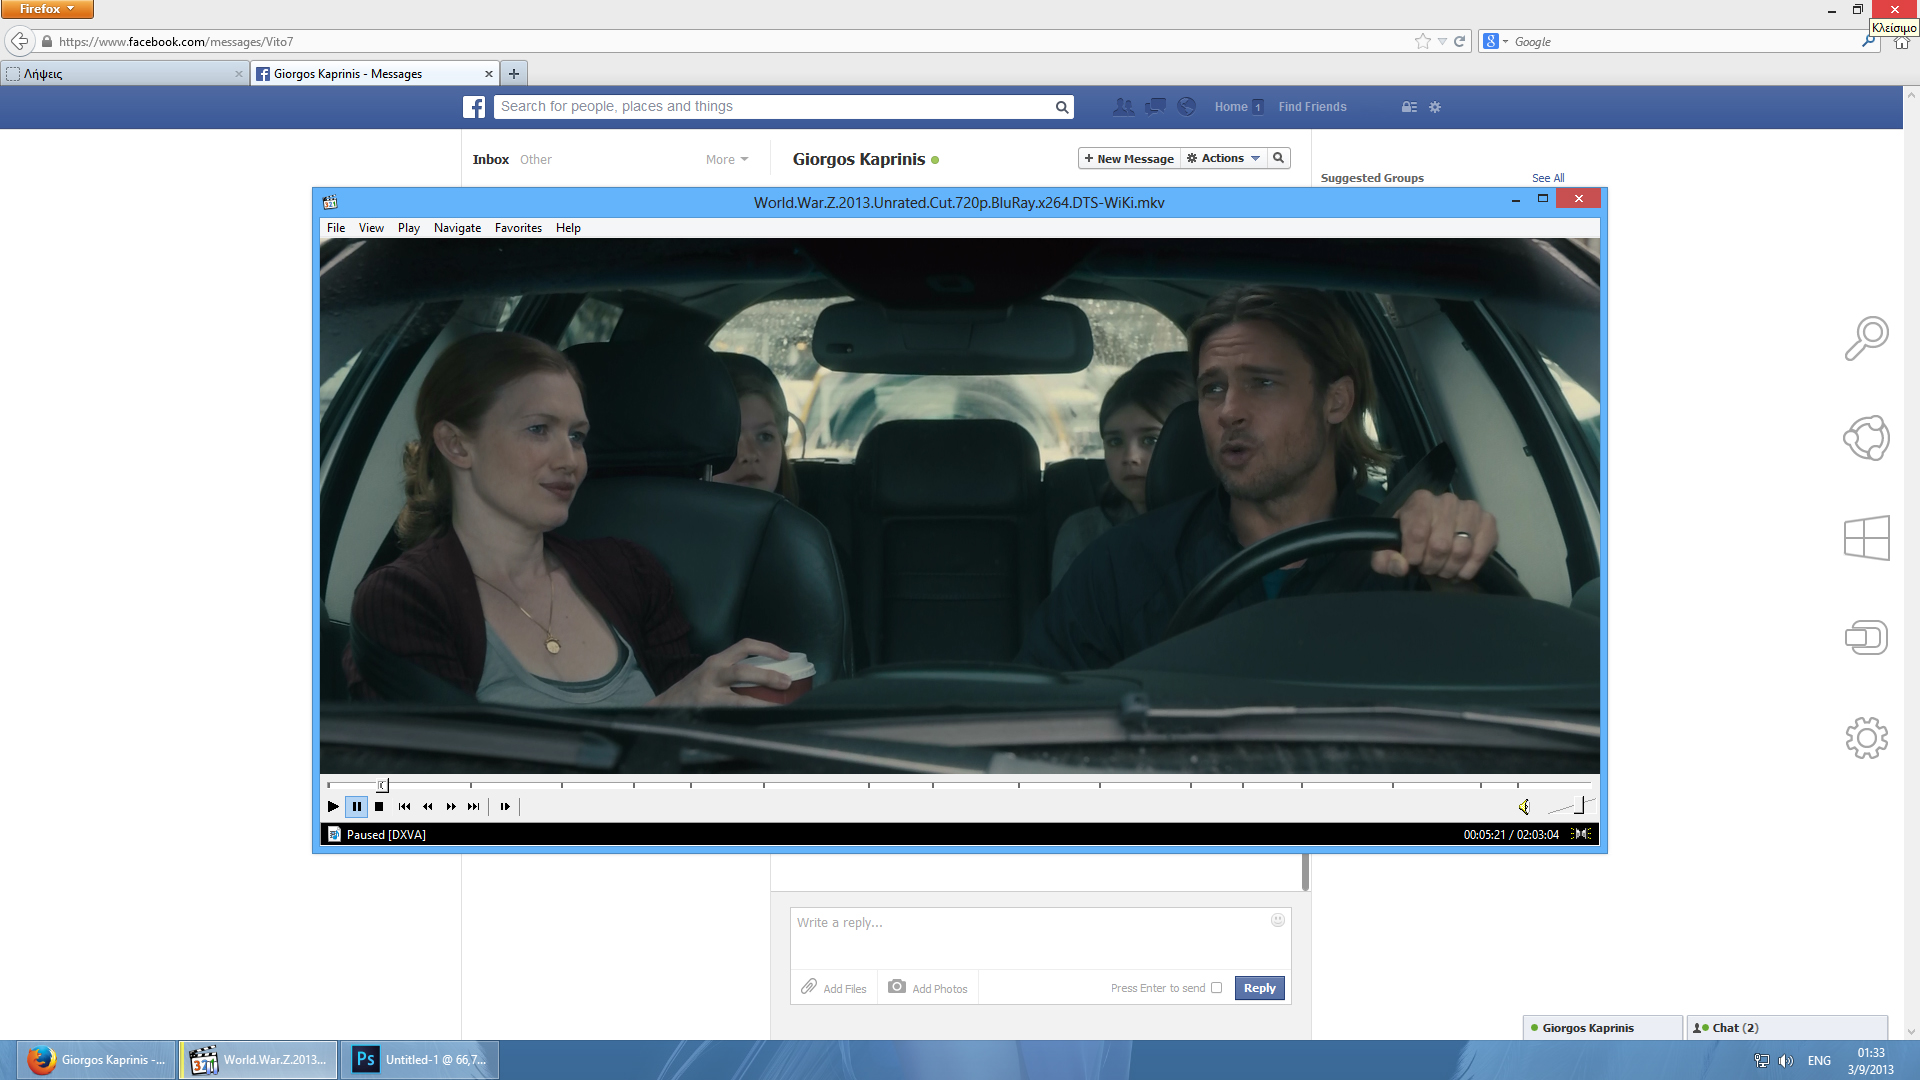Click the Facebook messages icon in header

click(x=1155, y=106)
